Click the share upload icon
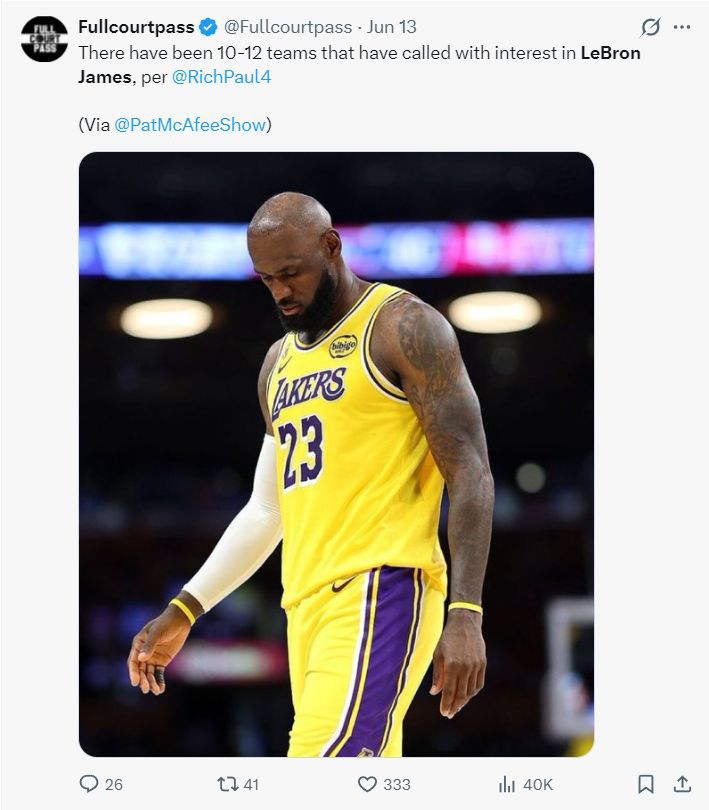 682,784
